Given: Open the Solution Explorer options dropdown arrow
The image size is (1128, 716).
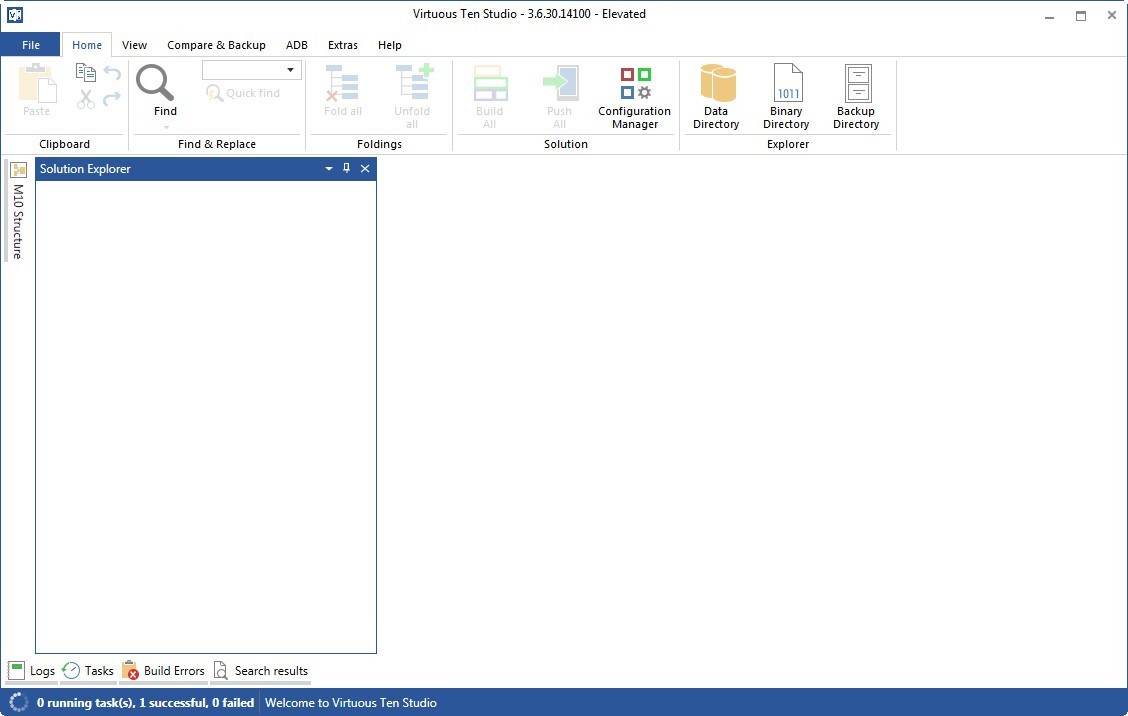Looking at the screenshot, I should [329, 168].
